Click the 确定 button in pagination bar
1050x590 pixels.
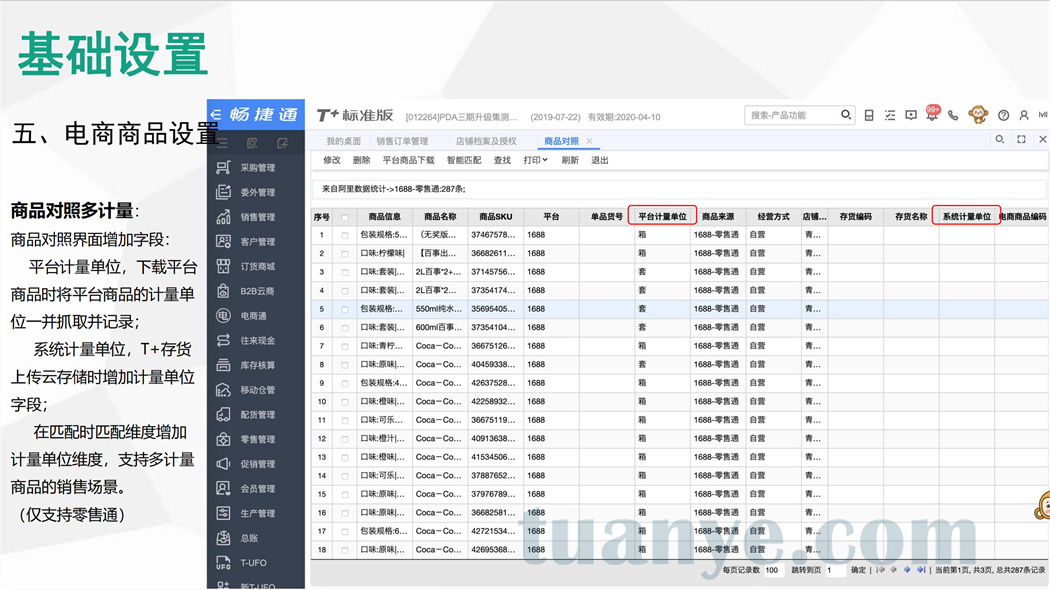(x=858, y=570)
